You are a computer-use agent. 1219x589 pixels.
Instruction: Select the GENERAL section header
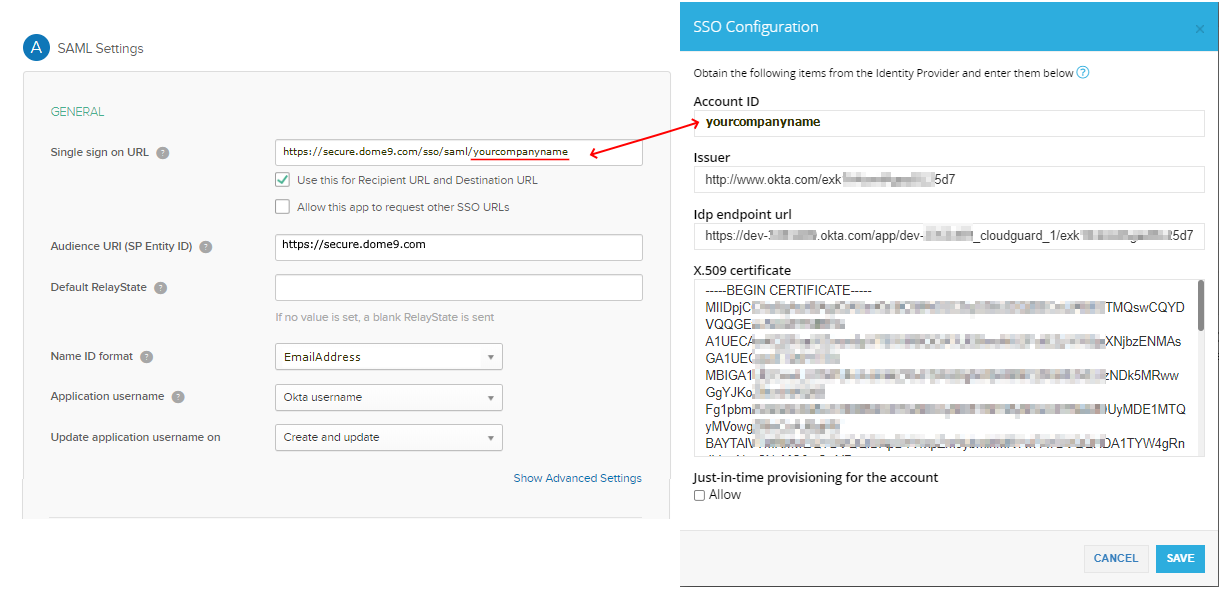click(77, 111)
